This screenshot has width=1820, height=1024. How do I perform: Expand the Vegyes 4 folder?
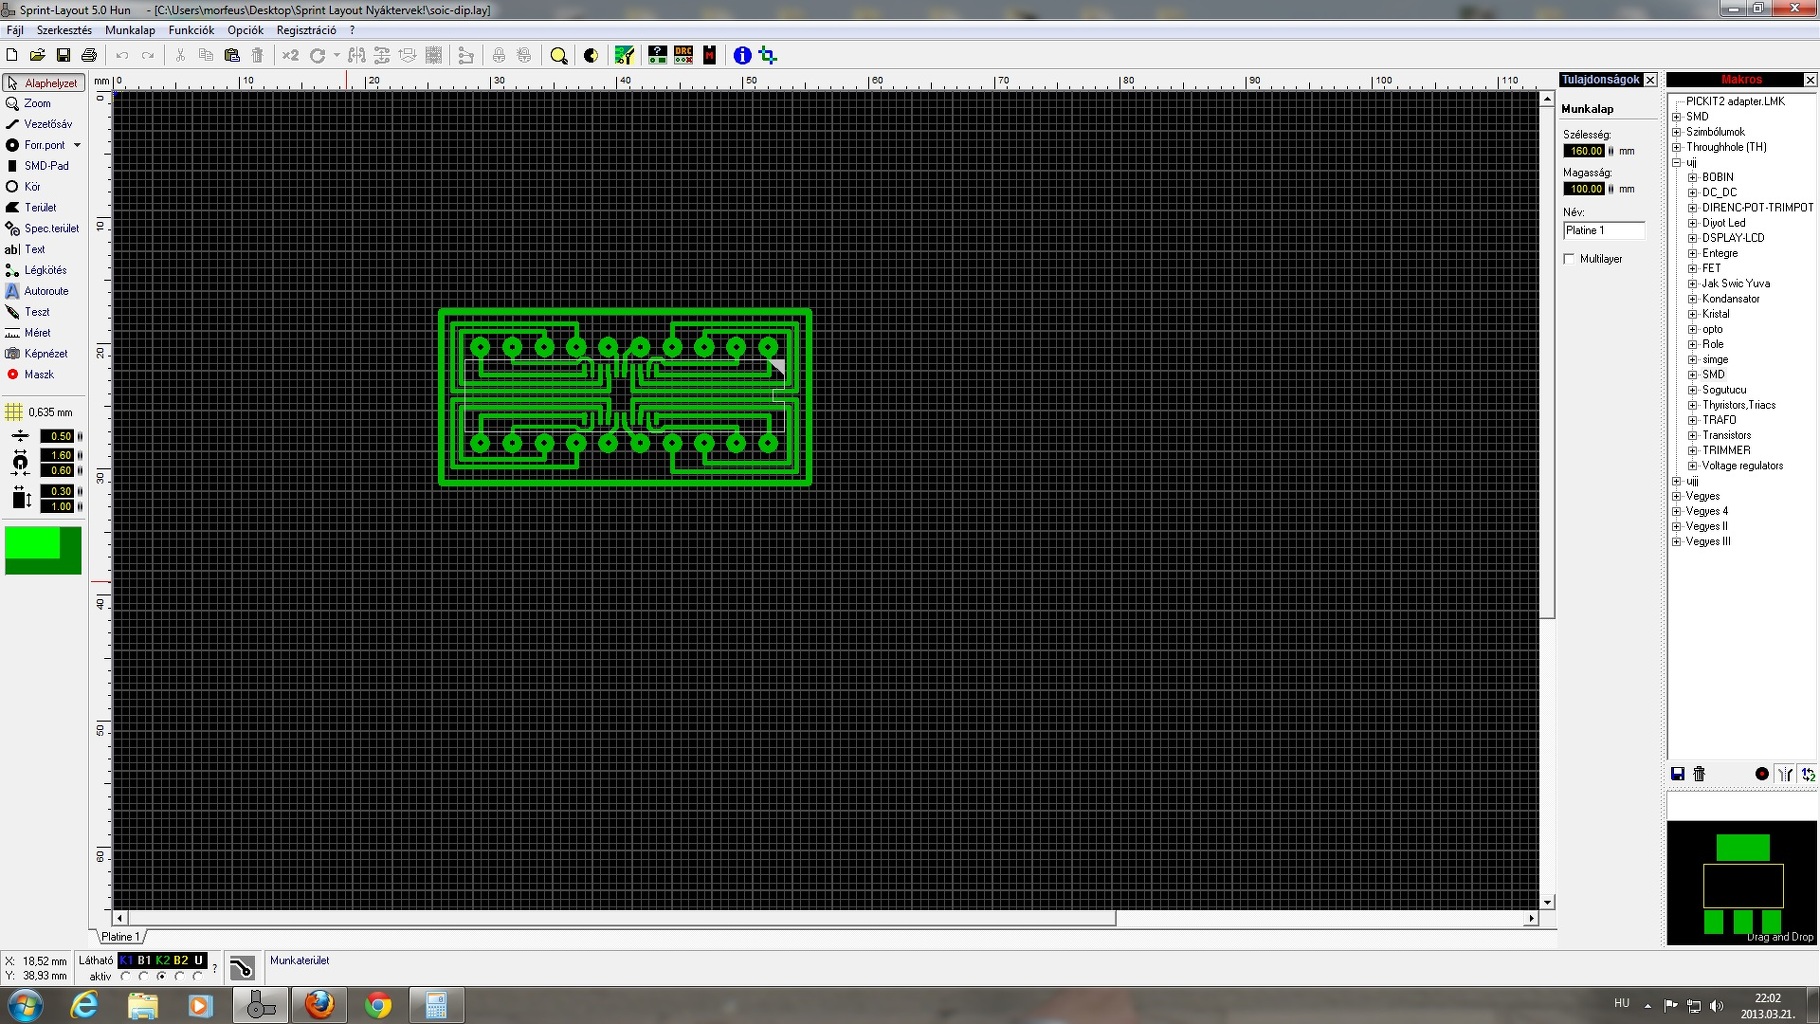click(1677, 511)
